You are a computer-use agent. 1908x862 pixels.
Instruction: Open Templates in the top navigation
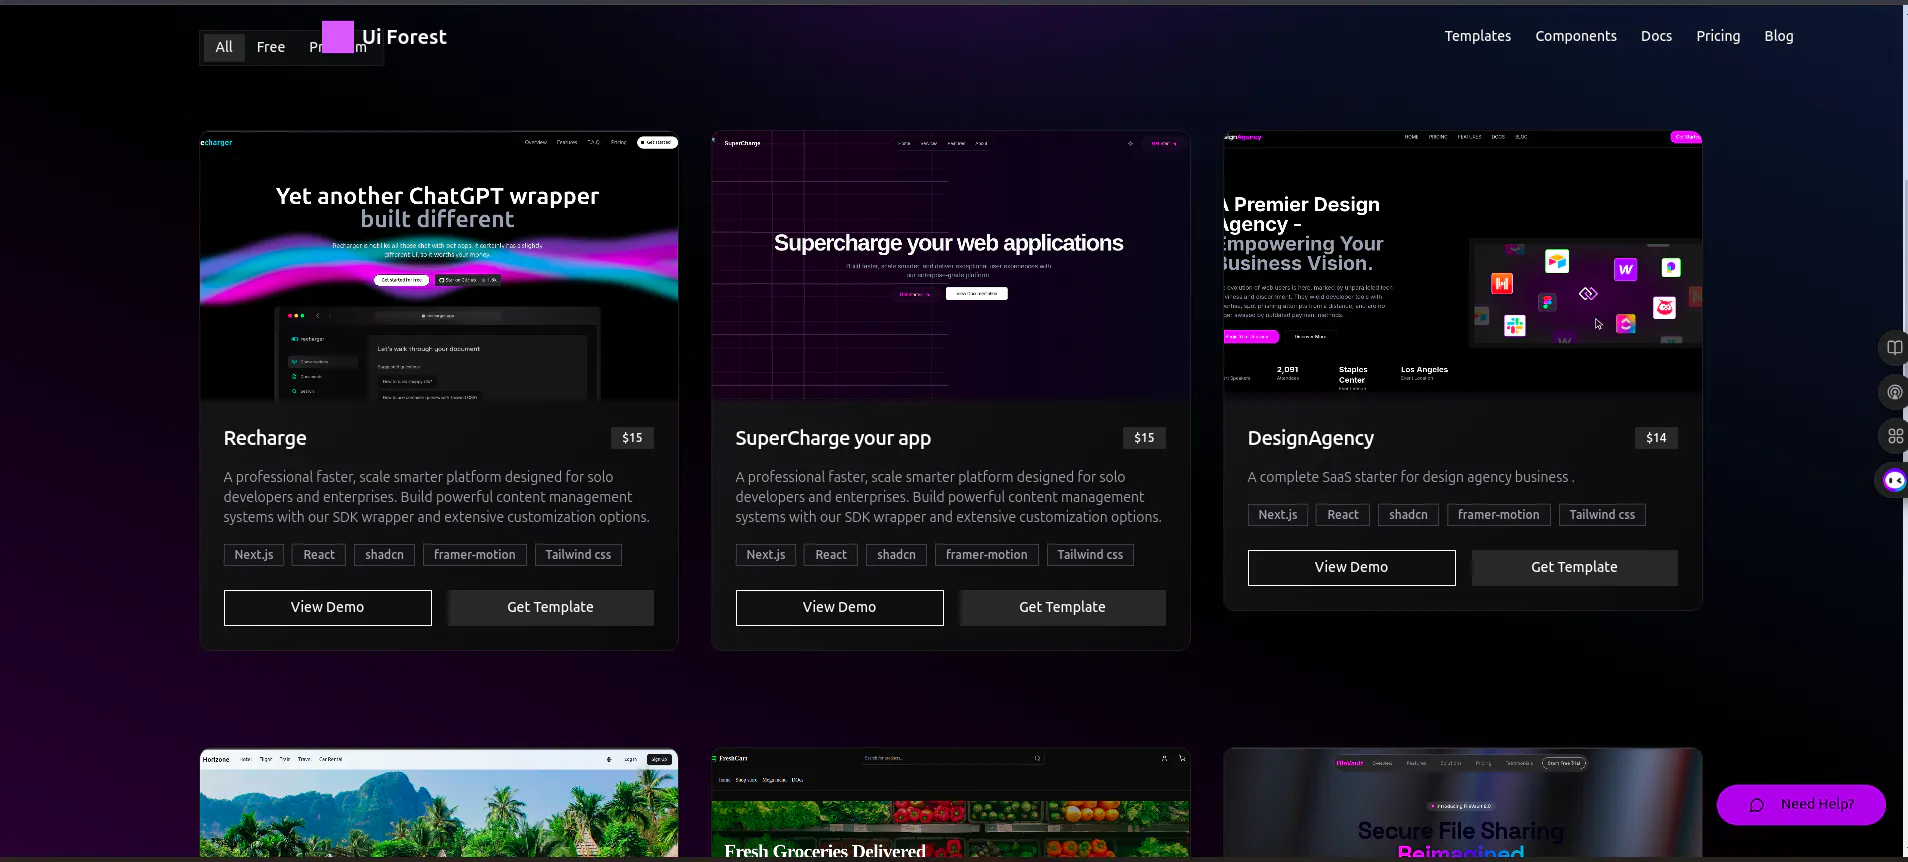pos(1477,36)
